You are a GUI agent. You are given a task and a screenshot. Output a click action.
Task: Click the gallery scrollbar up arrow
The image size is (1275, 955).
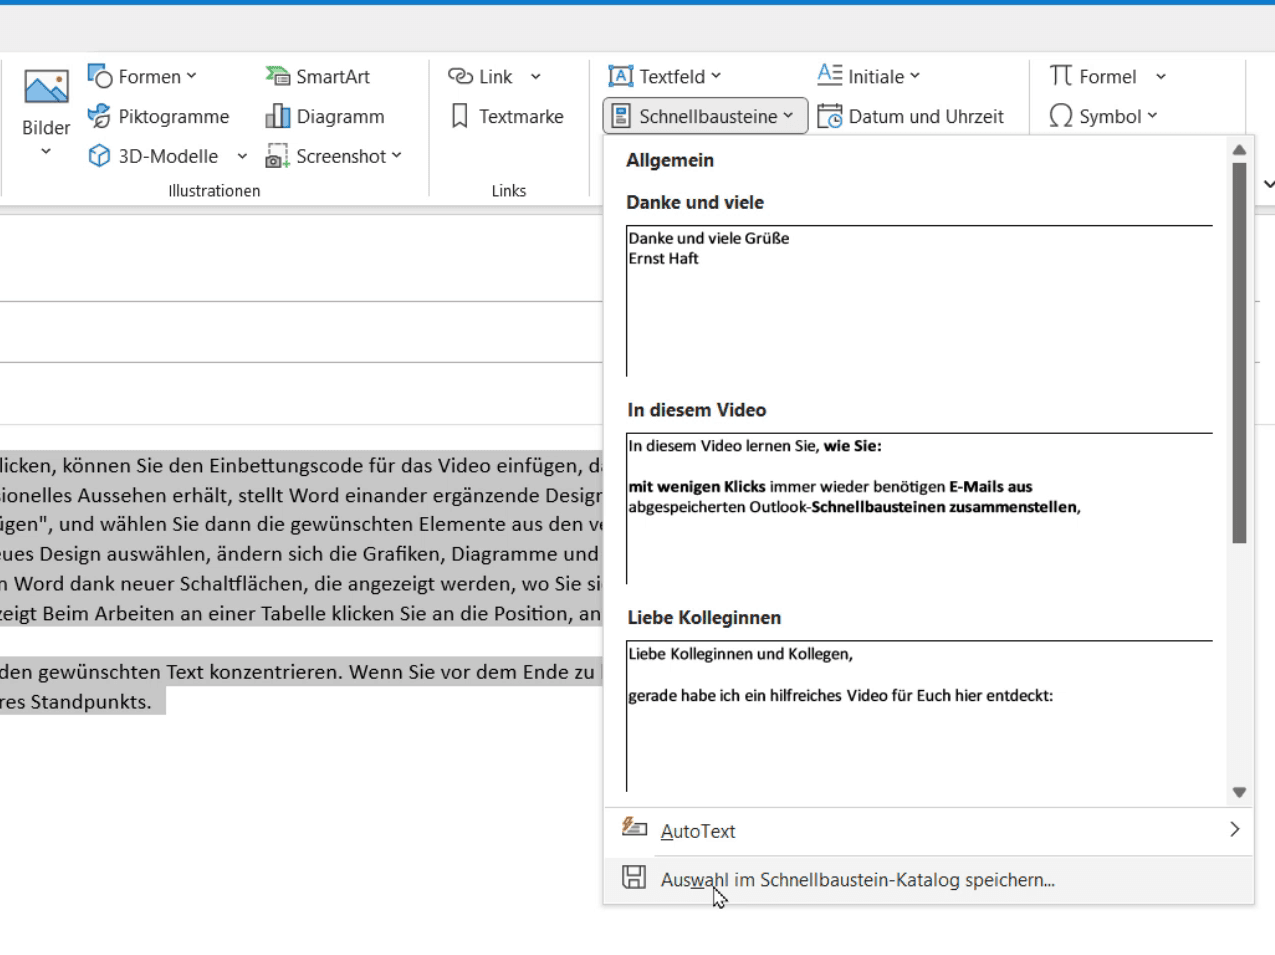tap(1239, 150)
